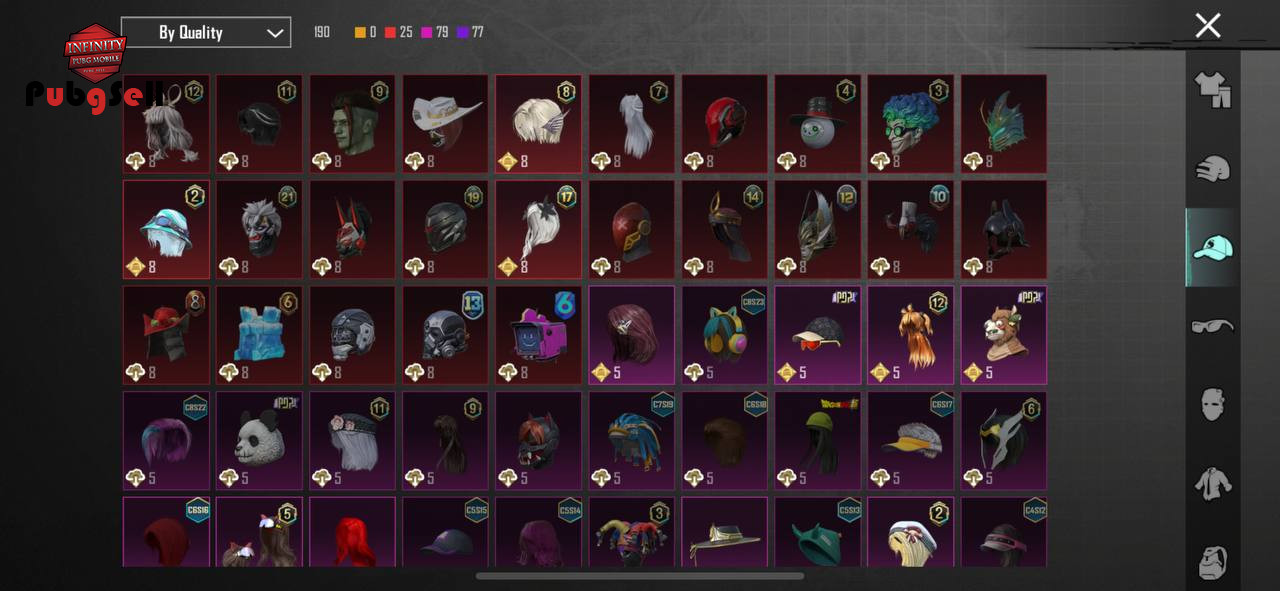The height and width of the screenshot is (591, 1280).
Task: Click the horizontal scrollbar at bottom
Action: pyautogui.click(x=640, y=576)
